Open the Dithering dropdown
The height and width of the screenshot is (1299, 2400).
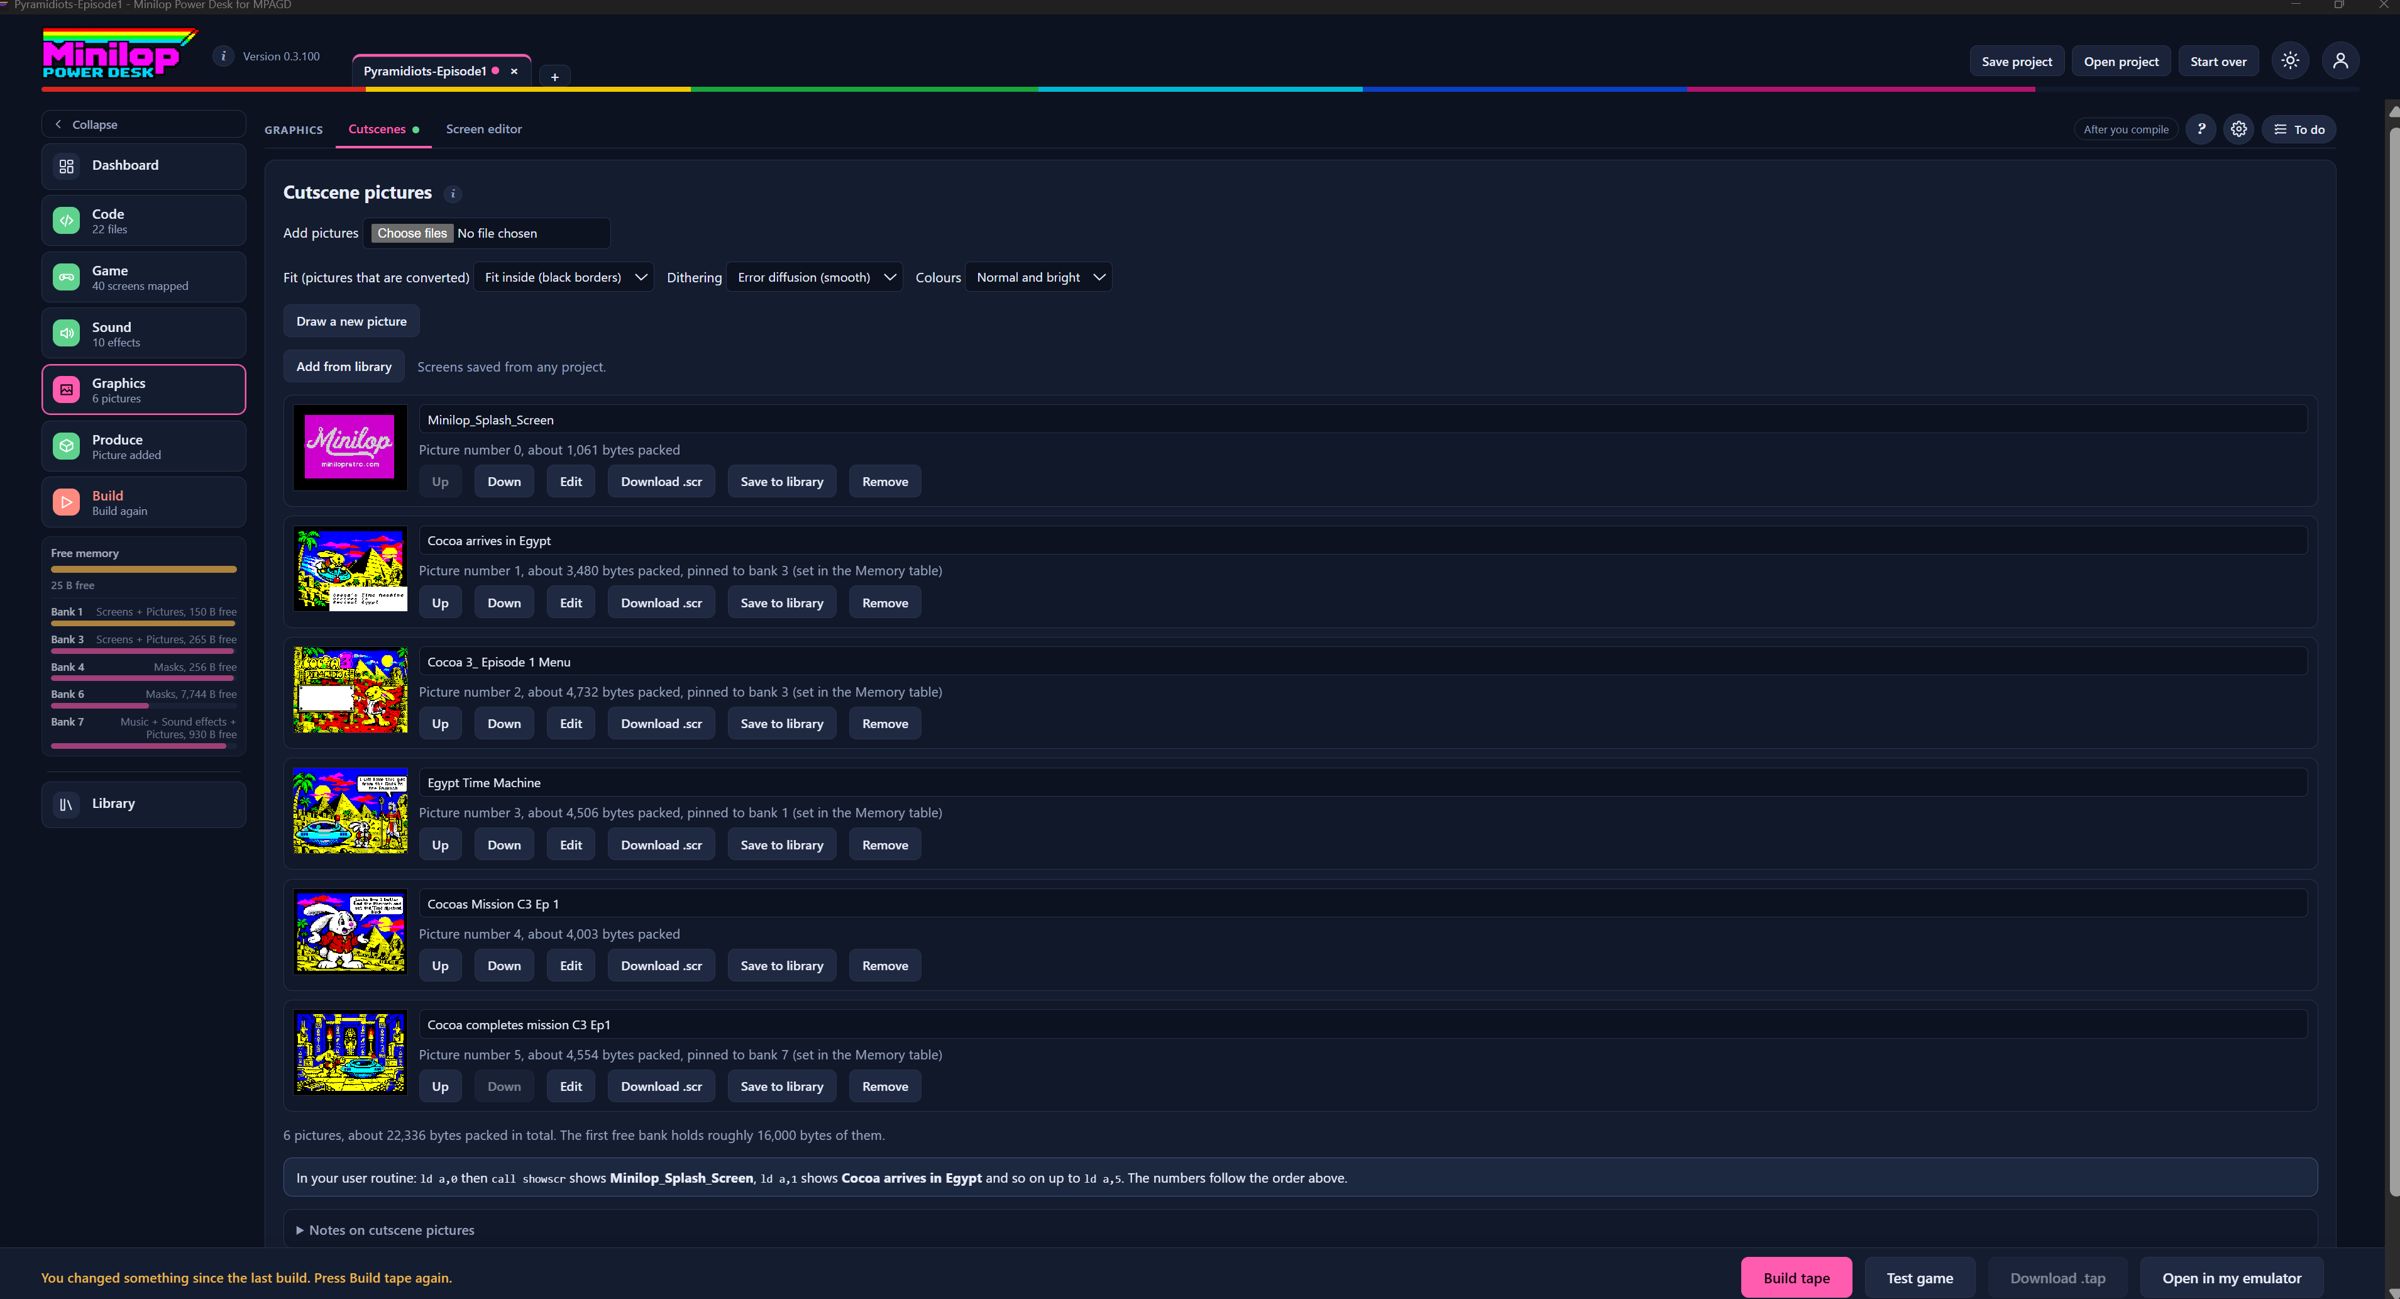tap(814, 277)
